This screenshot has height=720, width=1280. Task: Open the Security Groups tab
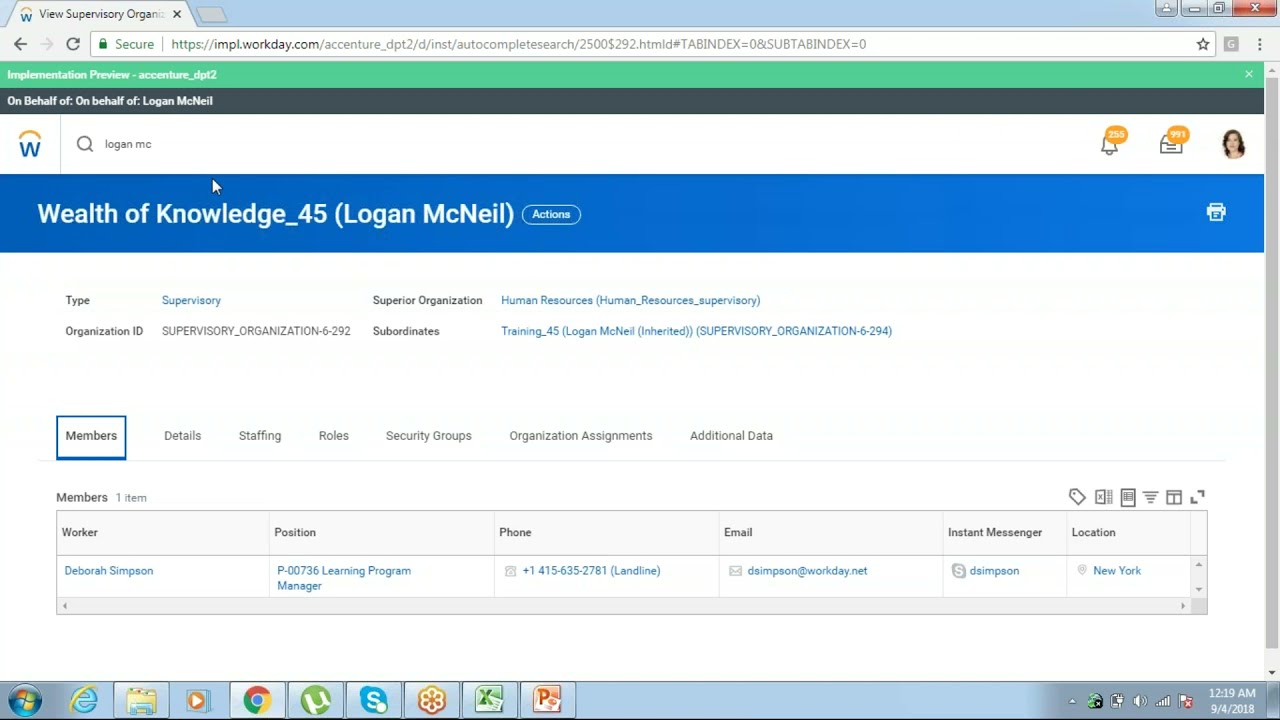pyautogui.click(x=429, y=436)
